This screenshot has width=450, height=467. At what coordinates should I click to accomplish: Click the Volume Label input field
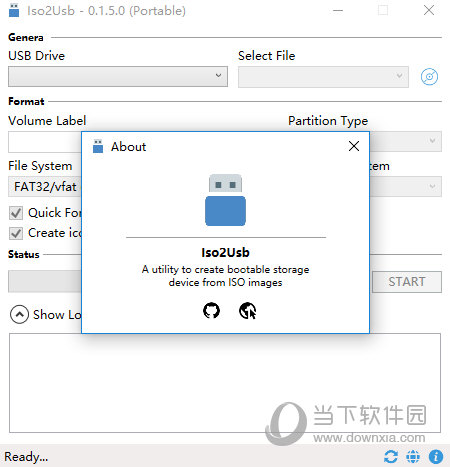click(45, 142)
